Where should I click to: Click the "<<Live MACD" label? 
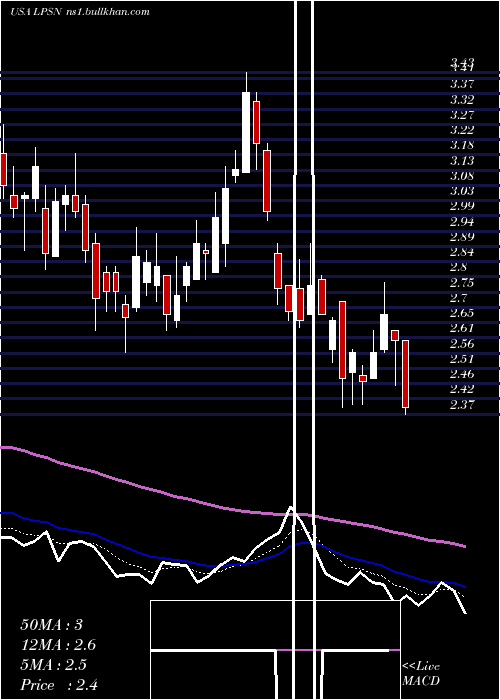[x=421, y=673]
